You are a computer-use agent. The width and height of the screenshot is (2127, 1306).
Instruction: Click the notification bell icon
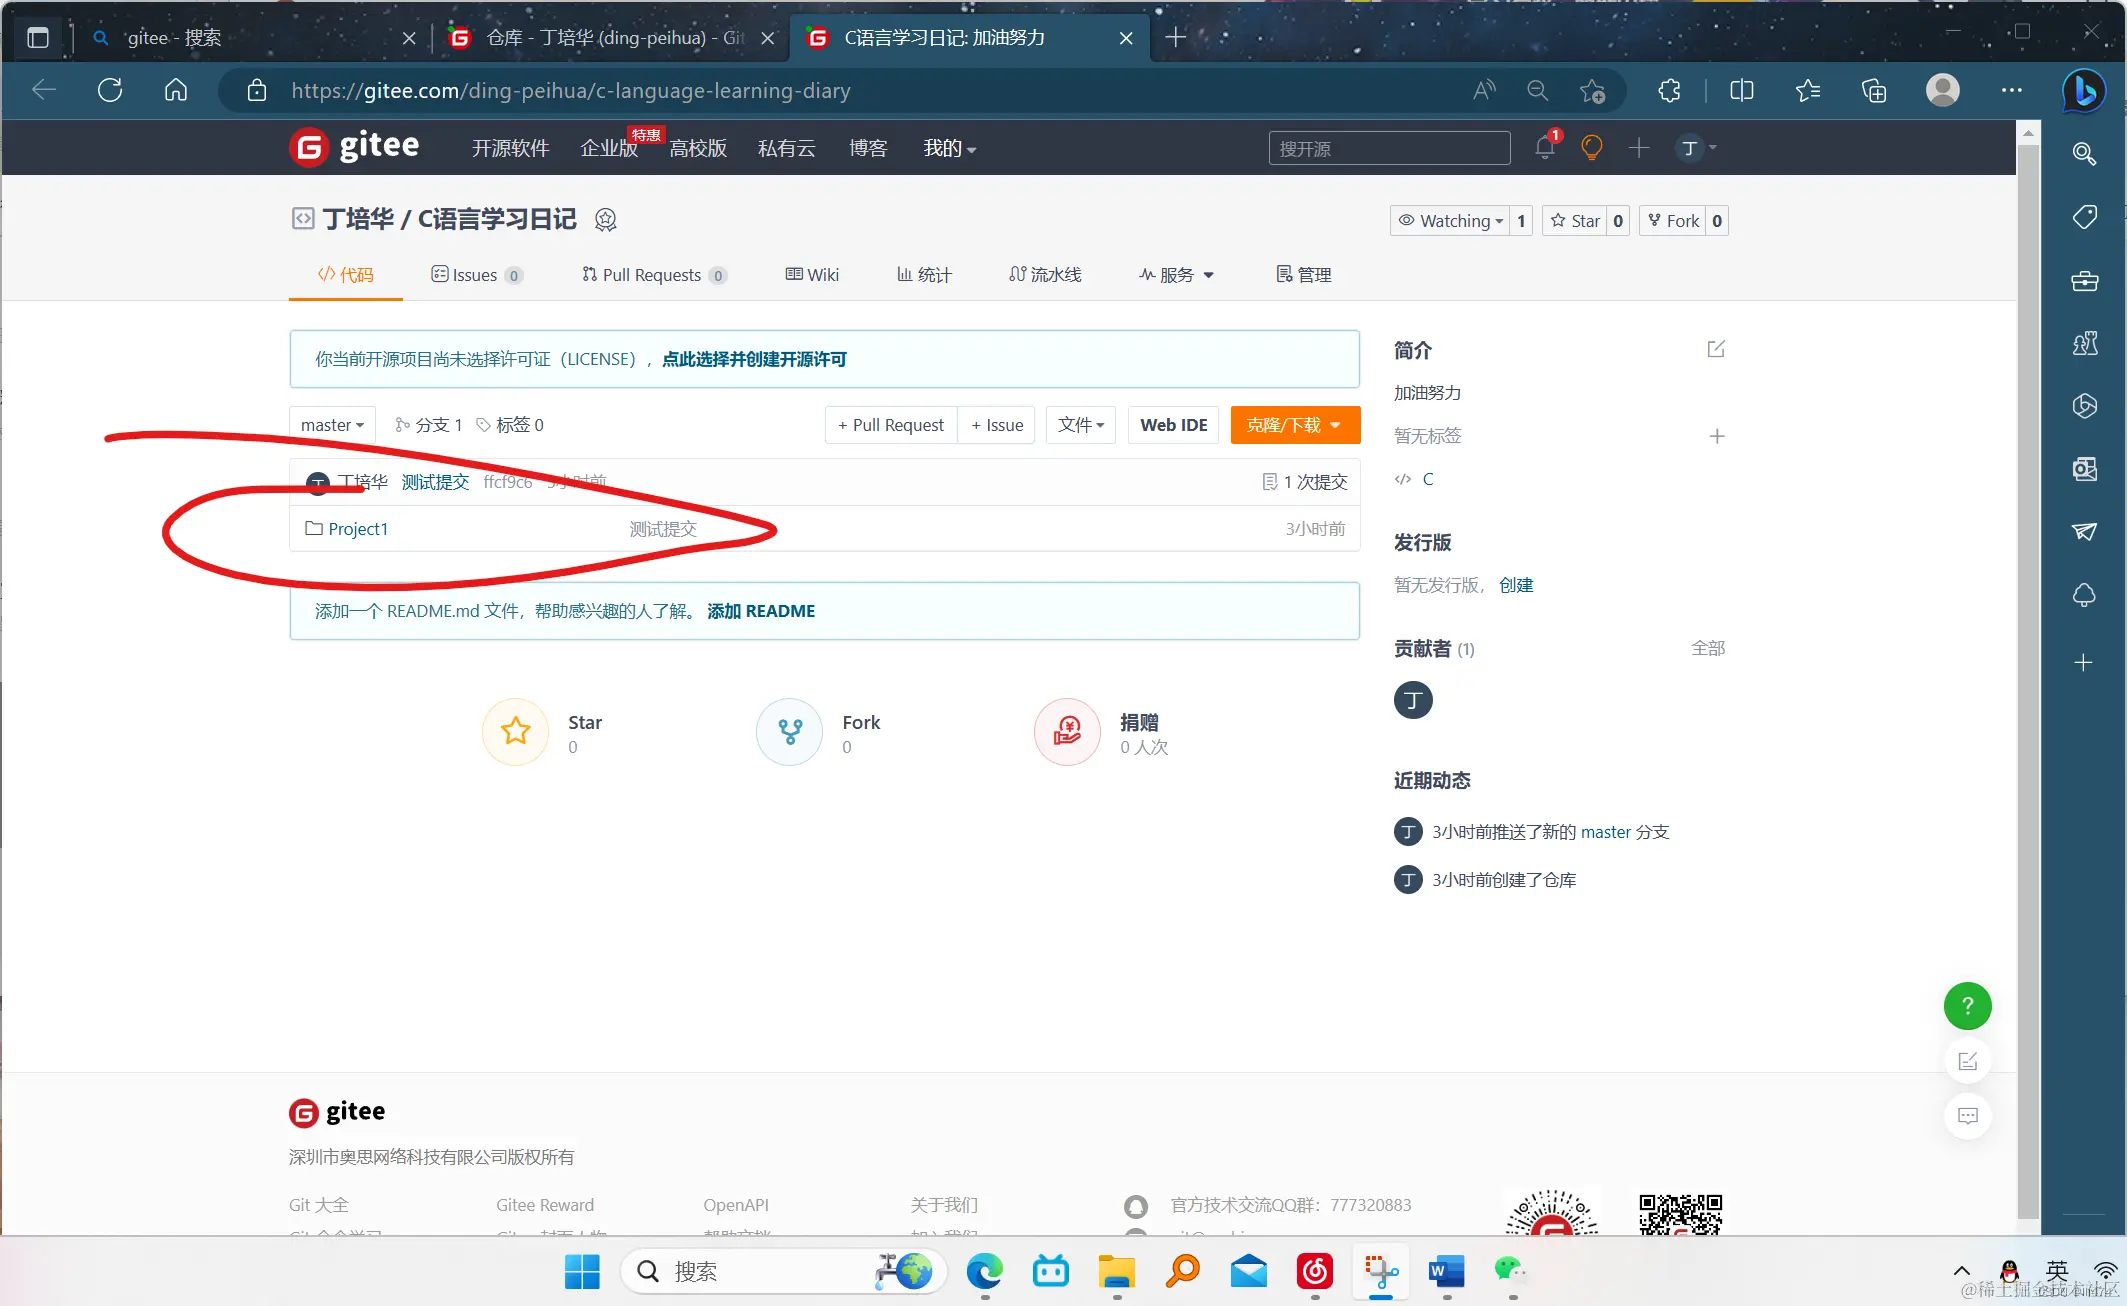[1544, 148]
